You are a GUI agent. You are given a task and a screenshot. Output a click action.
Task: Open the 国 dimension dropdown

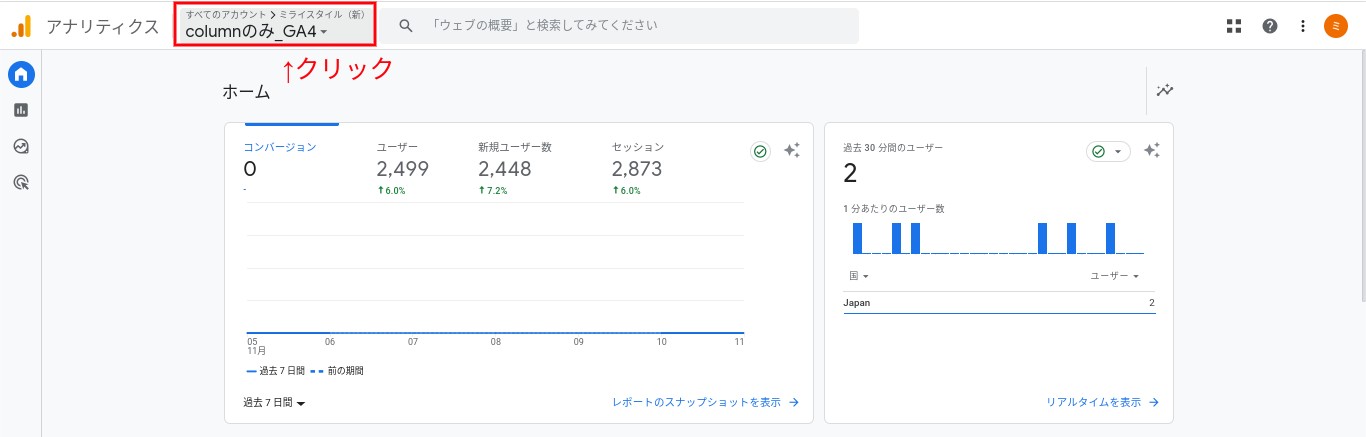(859, 276)
